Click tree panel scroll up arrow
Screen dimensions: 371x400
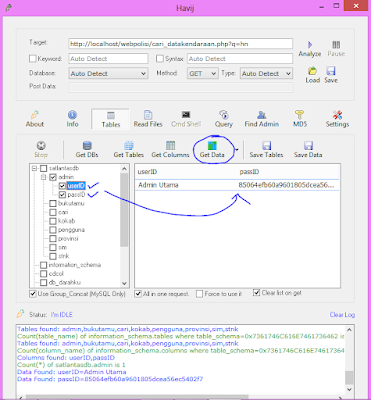click(x=124, y=168)
